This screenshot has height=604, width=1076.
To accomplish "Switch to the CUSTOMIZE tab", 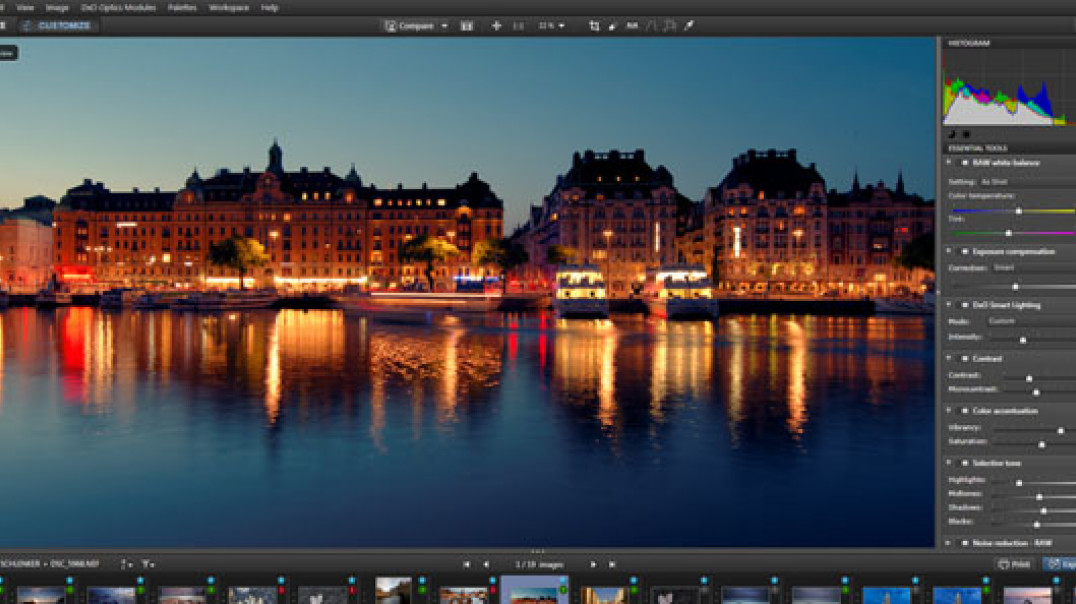I will click(x=58, y=25).
